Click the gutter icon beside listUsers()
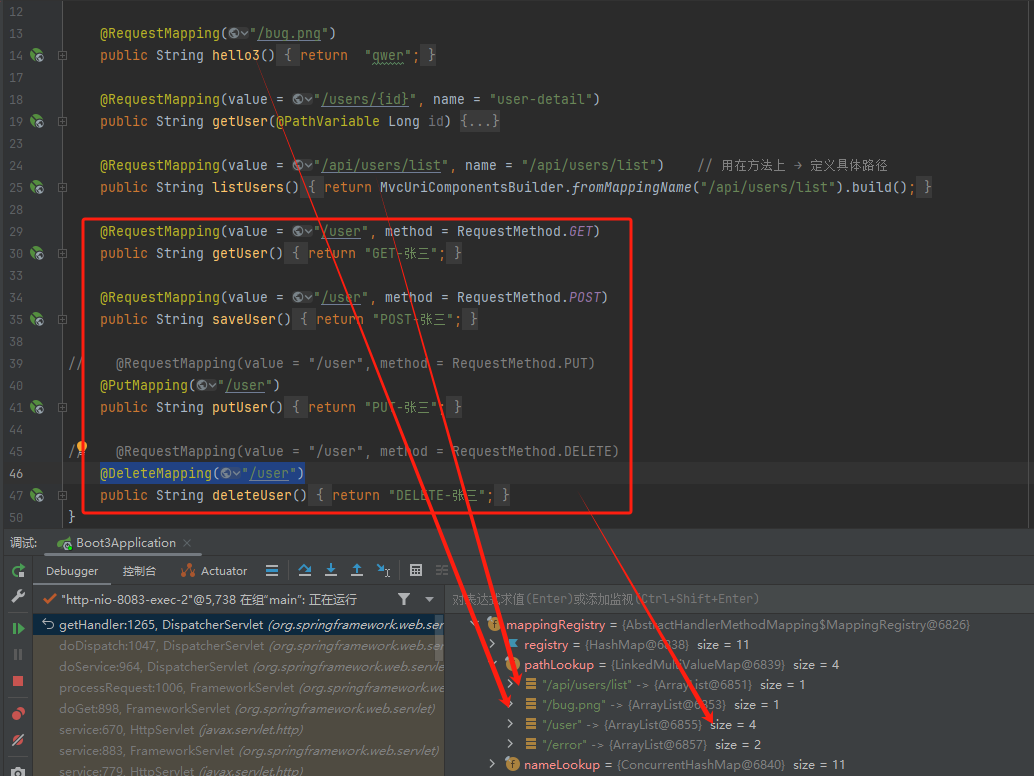 [x=38, y=187]
